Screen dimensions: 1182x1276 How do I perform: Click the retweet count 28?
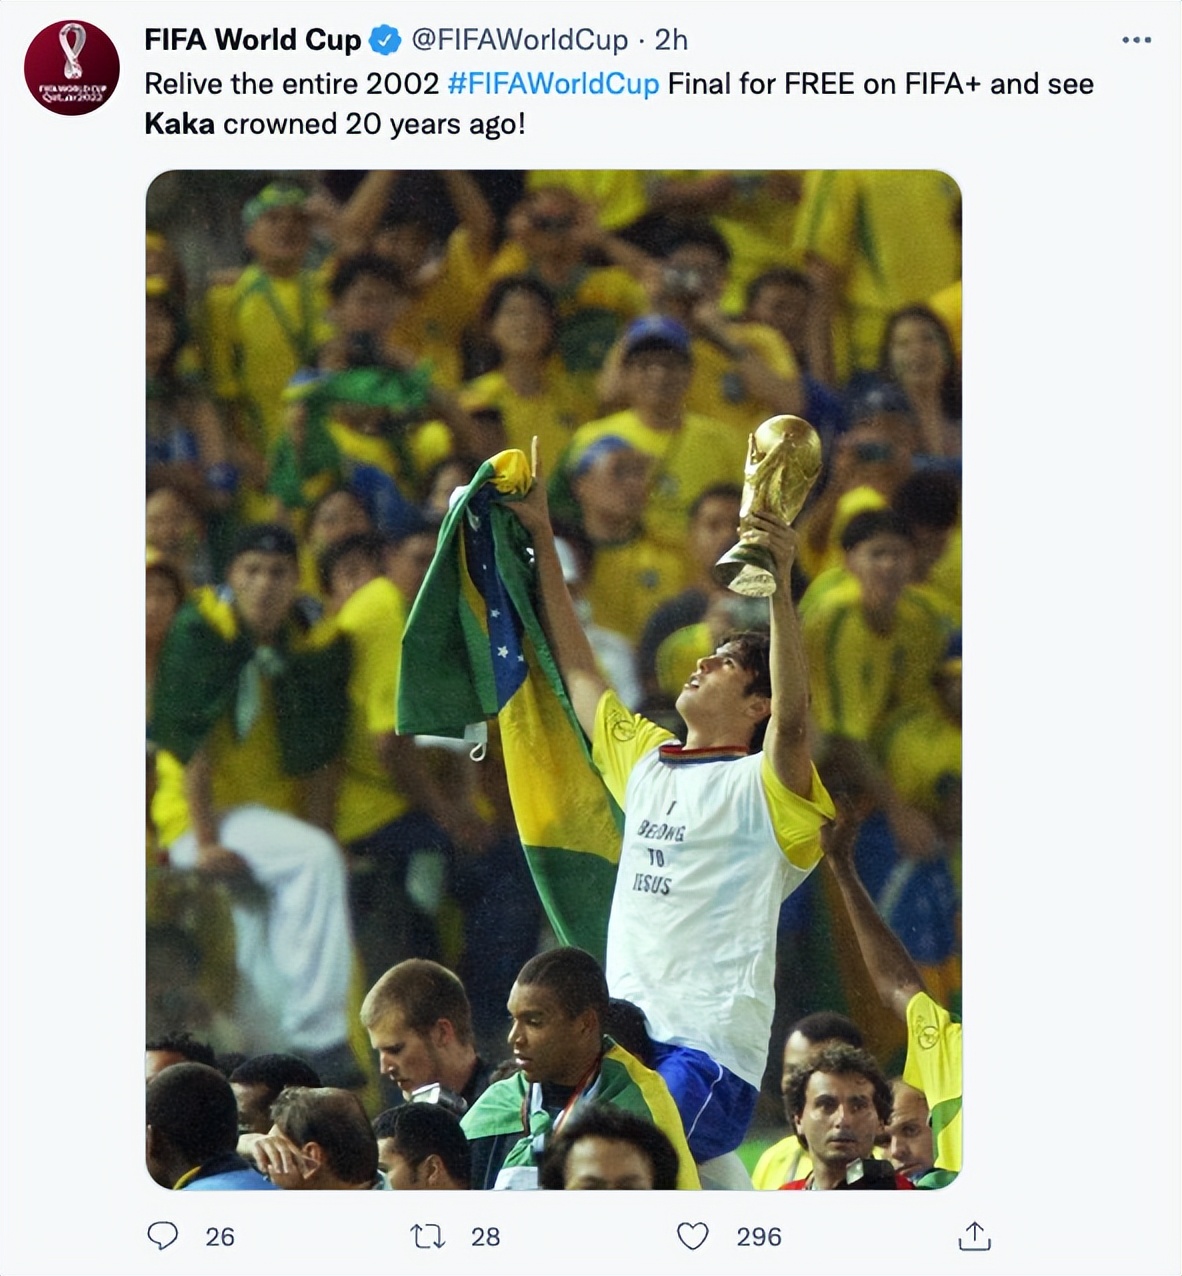pyautogui.click(x=485, y=1237)
